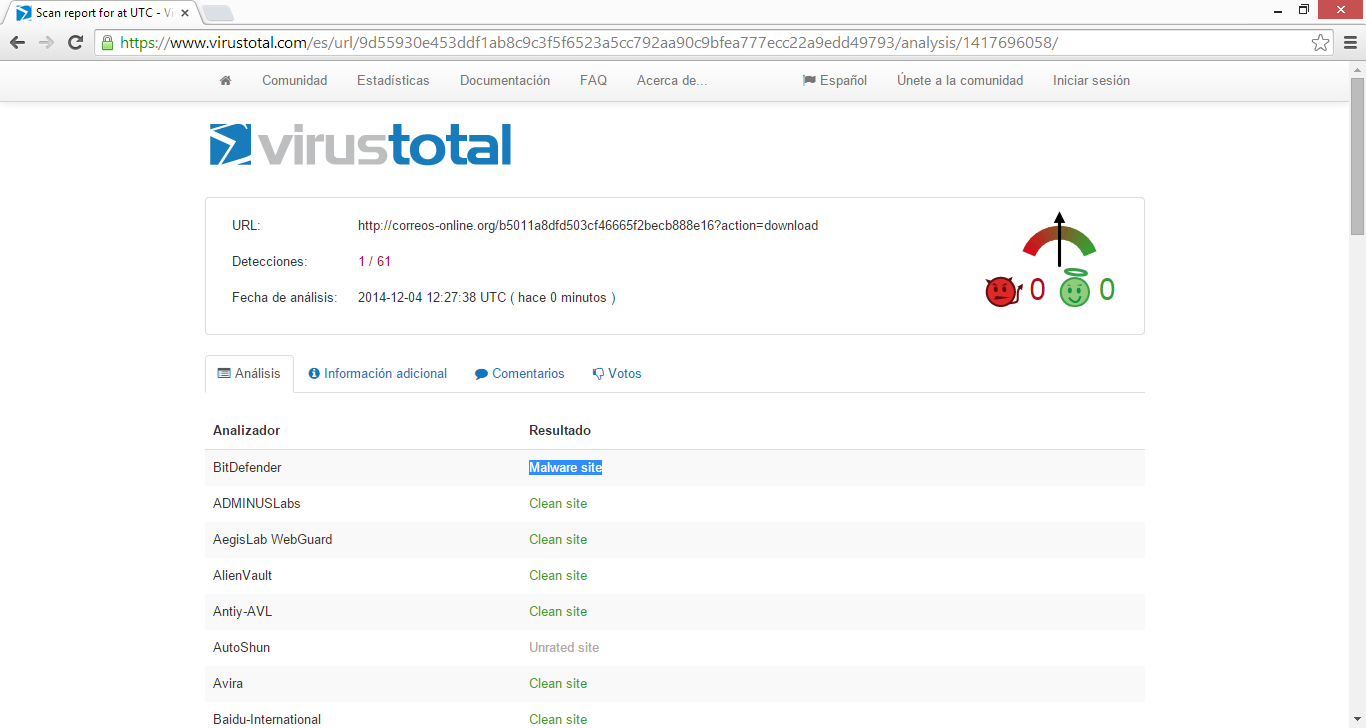Click the vertical scrollbar thumb
Image resolution: width=1366 pixels, height=728 pixels.
click(1357, 157)
